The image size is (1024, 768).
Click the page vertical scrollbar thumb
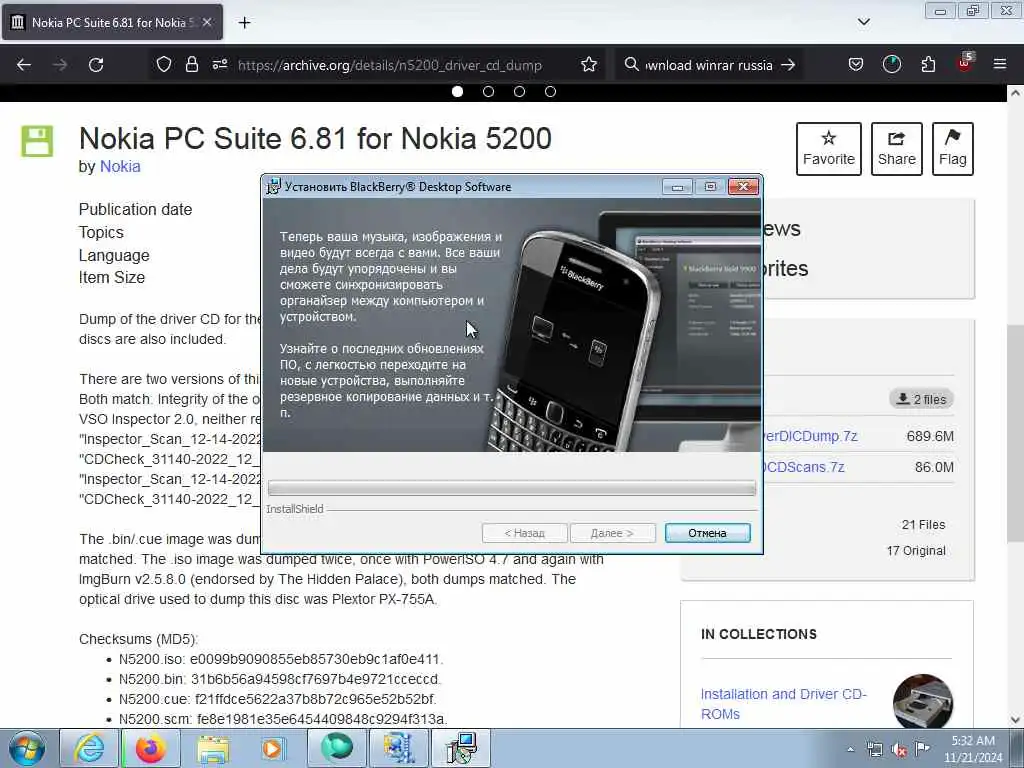pos(1015,431)
